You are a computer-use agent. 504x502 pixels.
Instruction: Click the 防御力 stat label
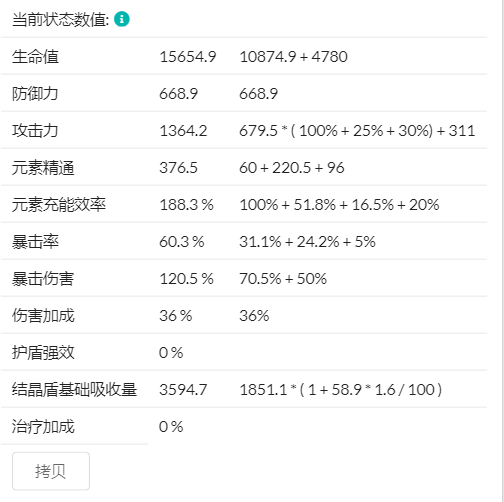point(35,93)
